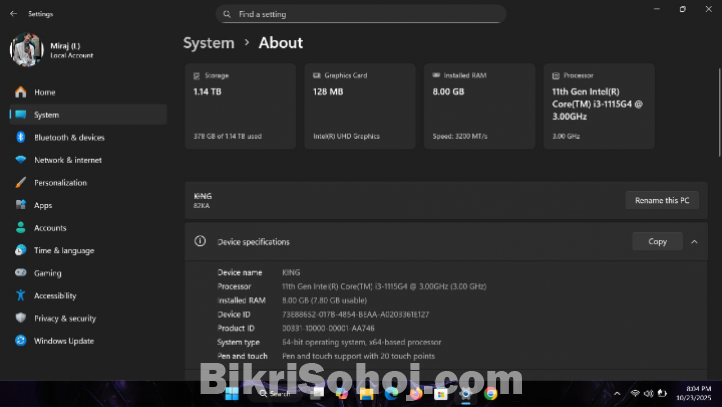Viewport: 722px width, 407px height.
Task: Open the volume control in the system tray
Action: (648, 394)
